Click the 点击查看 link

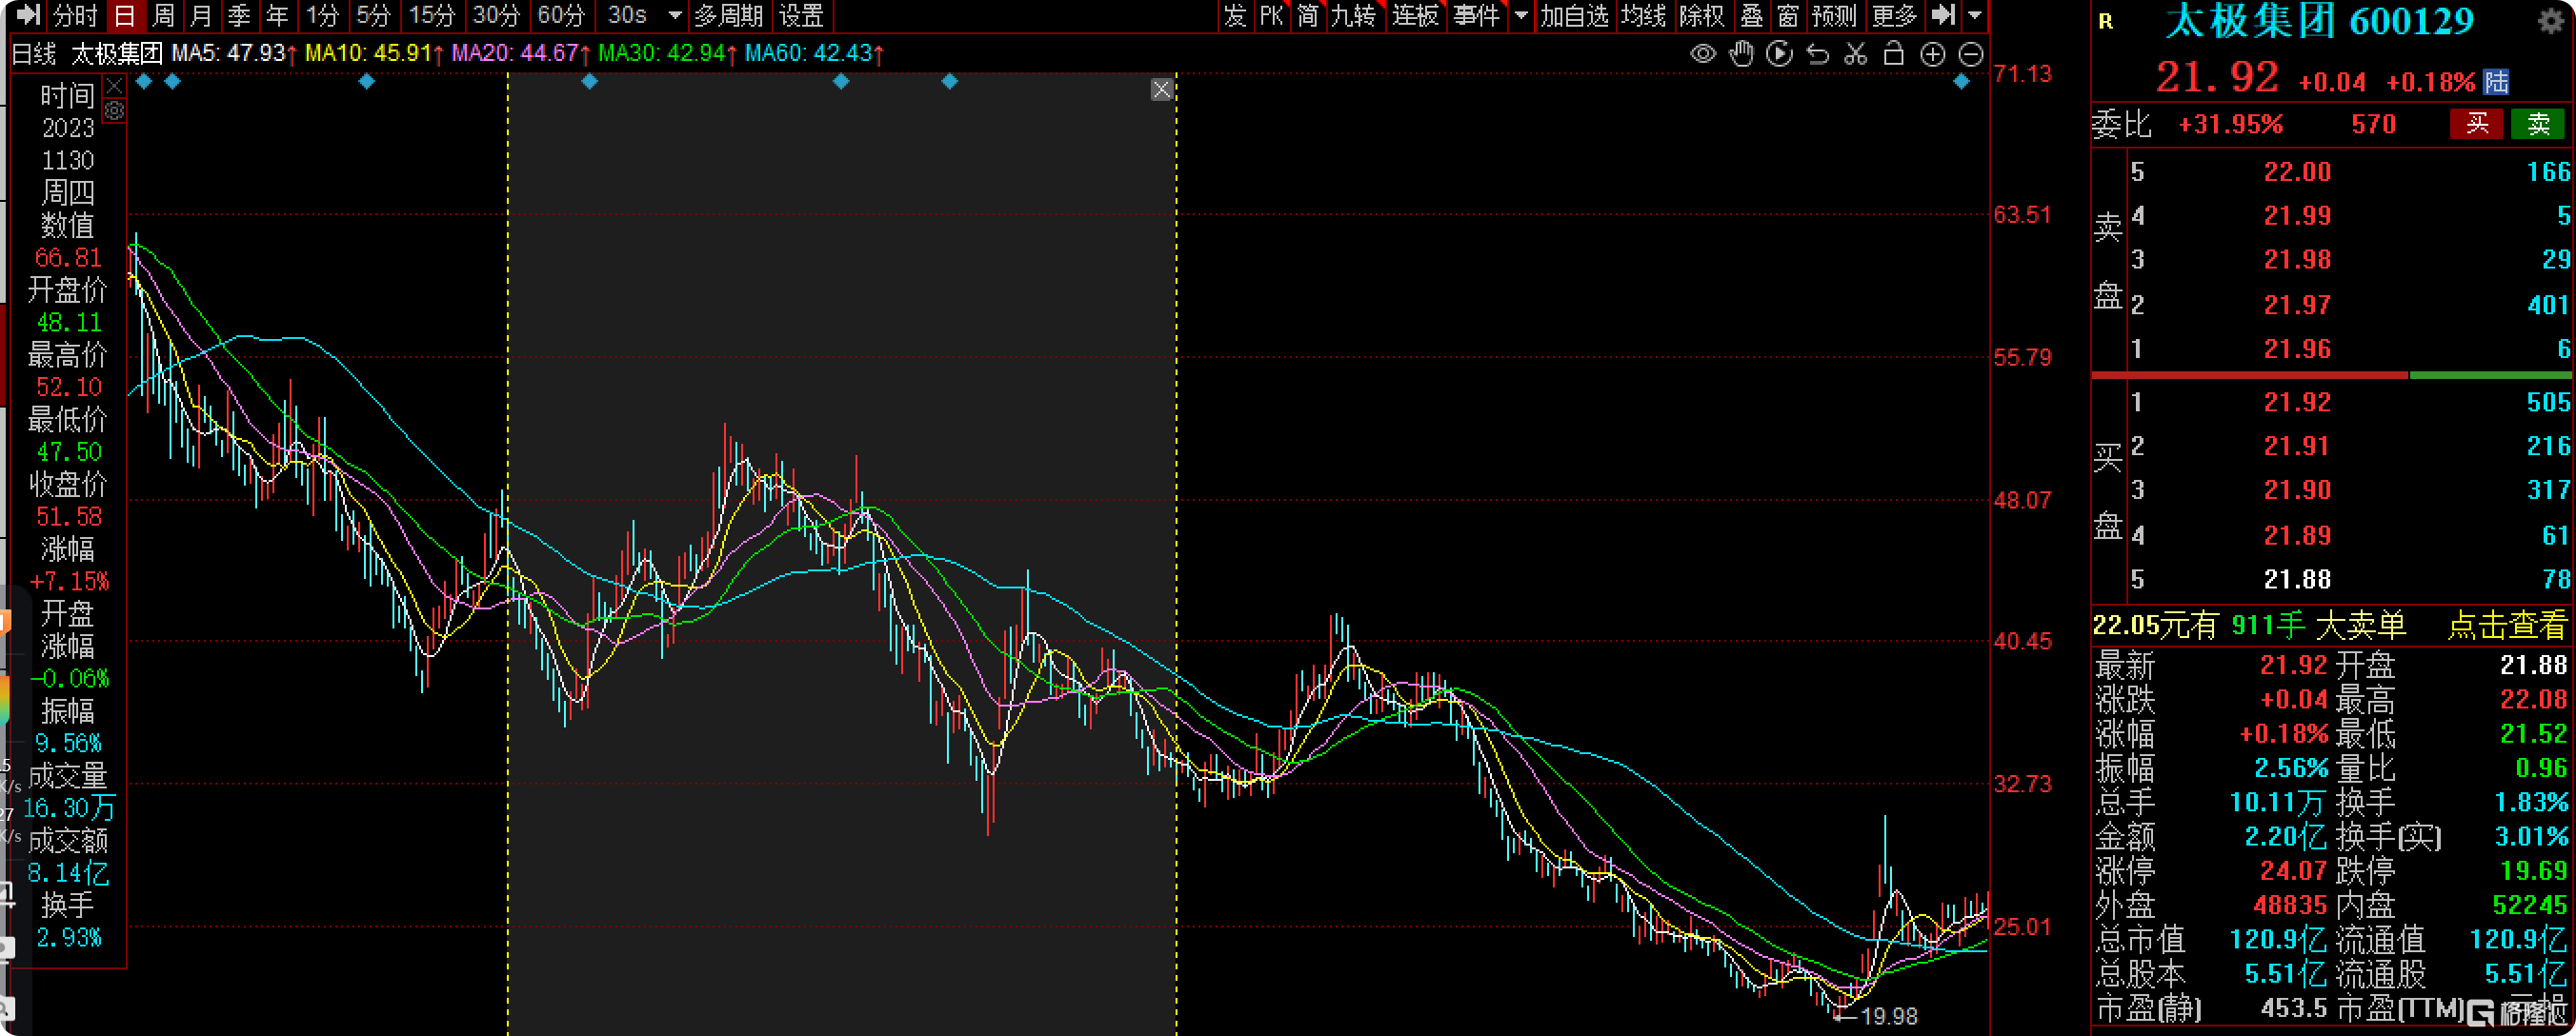[x=2506, y=626]
